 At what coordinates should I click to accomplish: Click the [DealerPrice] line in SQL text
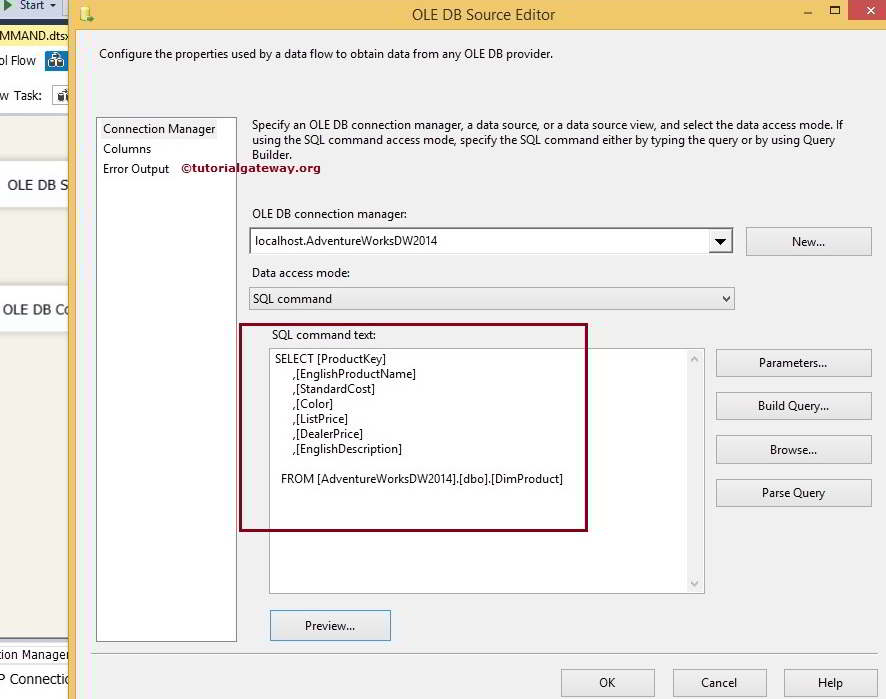click(x=328, y=434)
